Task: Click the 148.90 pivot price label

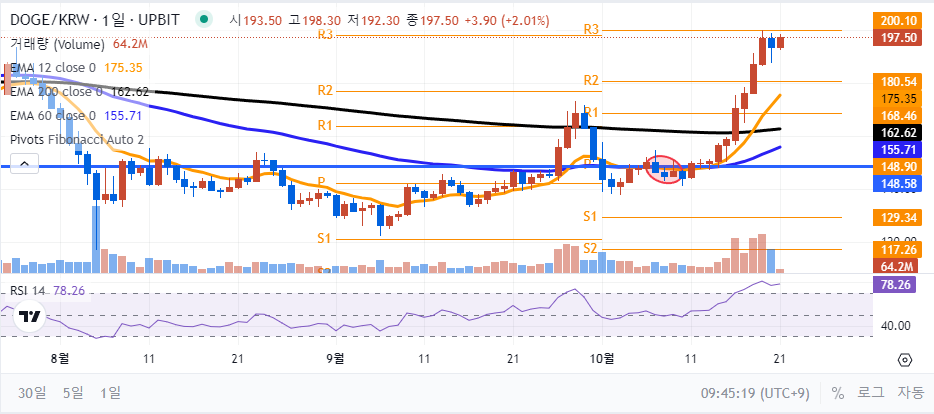Action: (x=899, y=167)
